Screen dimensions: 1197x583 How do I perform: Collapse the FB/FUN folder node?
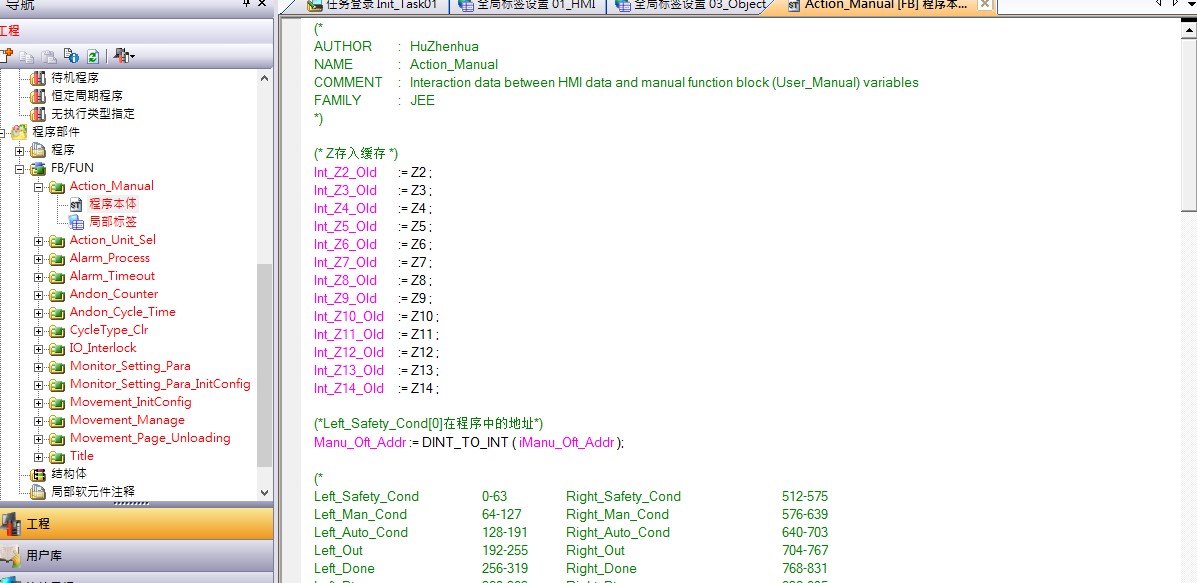point(19,168)
